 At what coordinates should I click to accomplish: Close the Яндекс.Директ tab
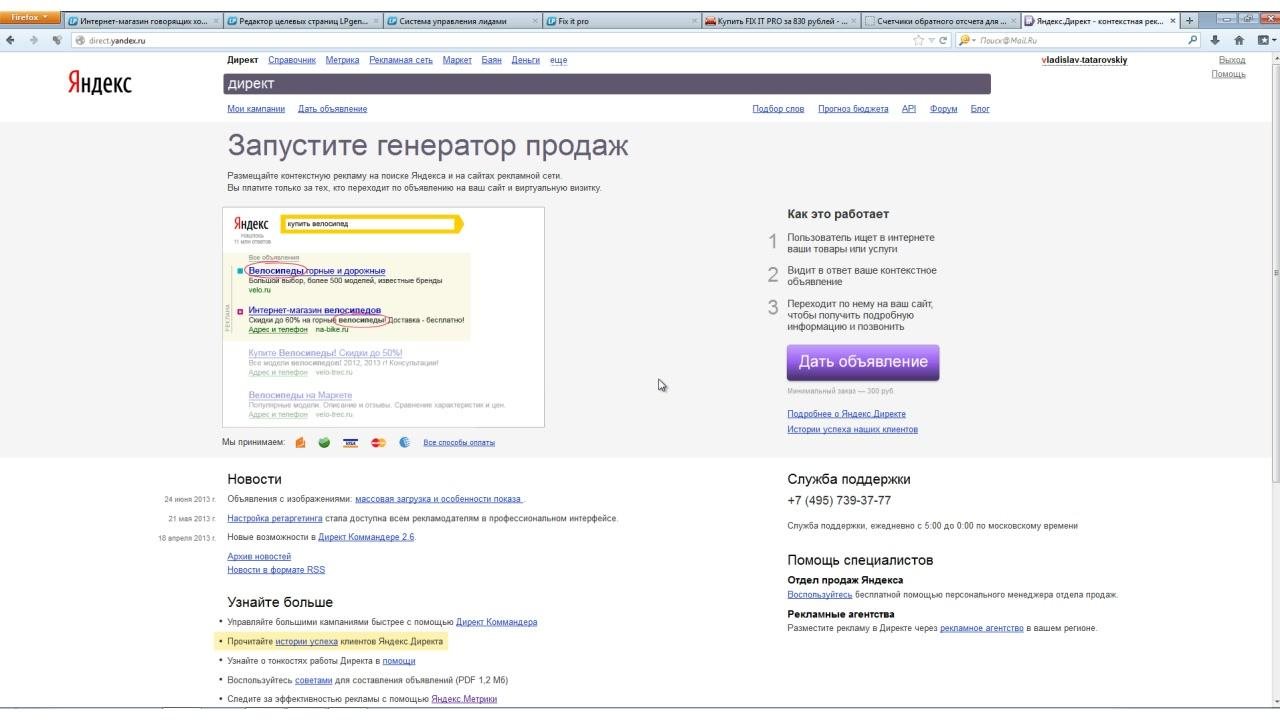click(1173, 21)
